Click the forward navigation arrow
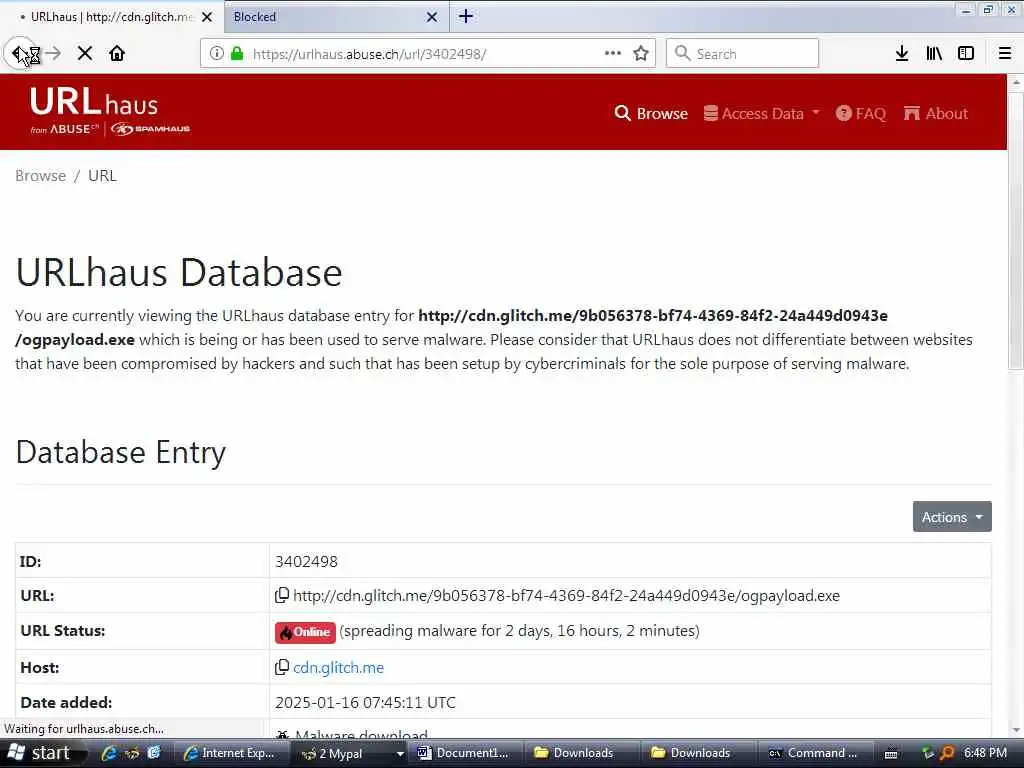This screenshot has height=768, width=1024. [x=54, y=54]
